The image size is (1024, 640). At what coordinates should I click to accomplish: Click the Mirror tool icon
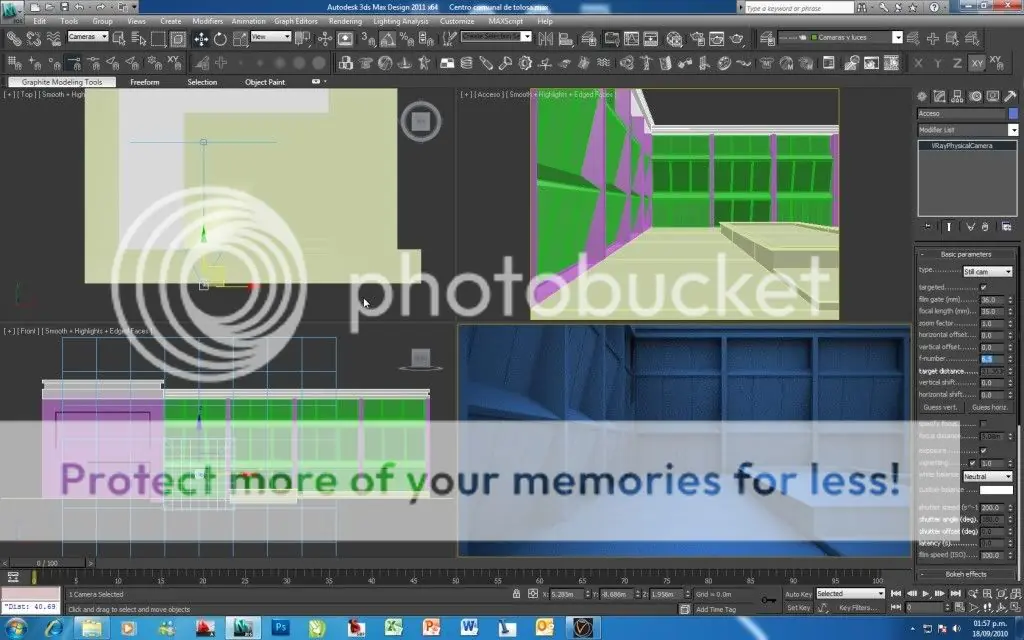pyautogui.click(x=545, y=39)
